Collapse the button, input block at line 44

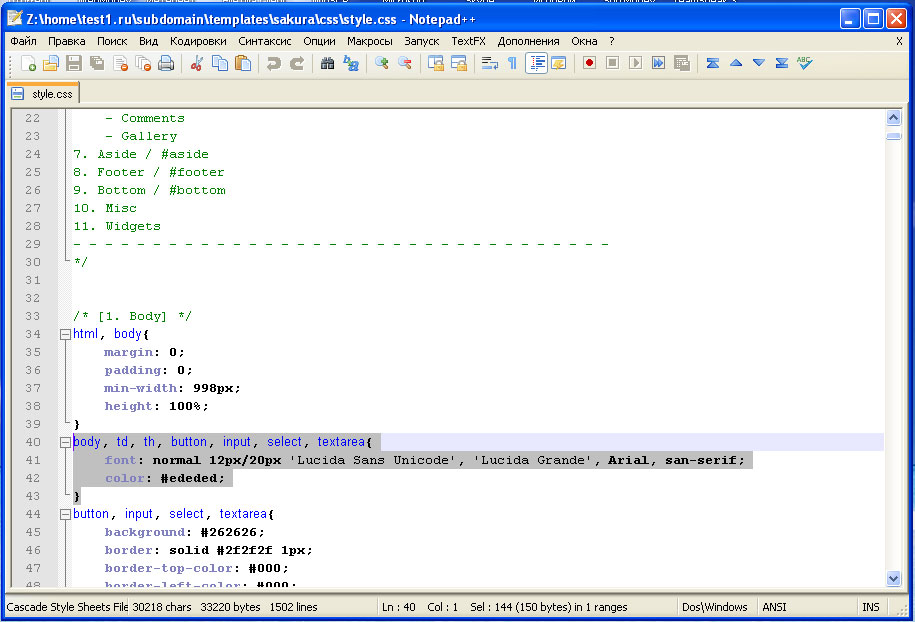click(65, 514)
